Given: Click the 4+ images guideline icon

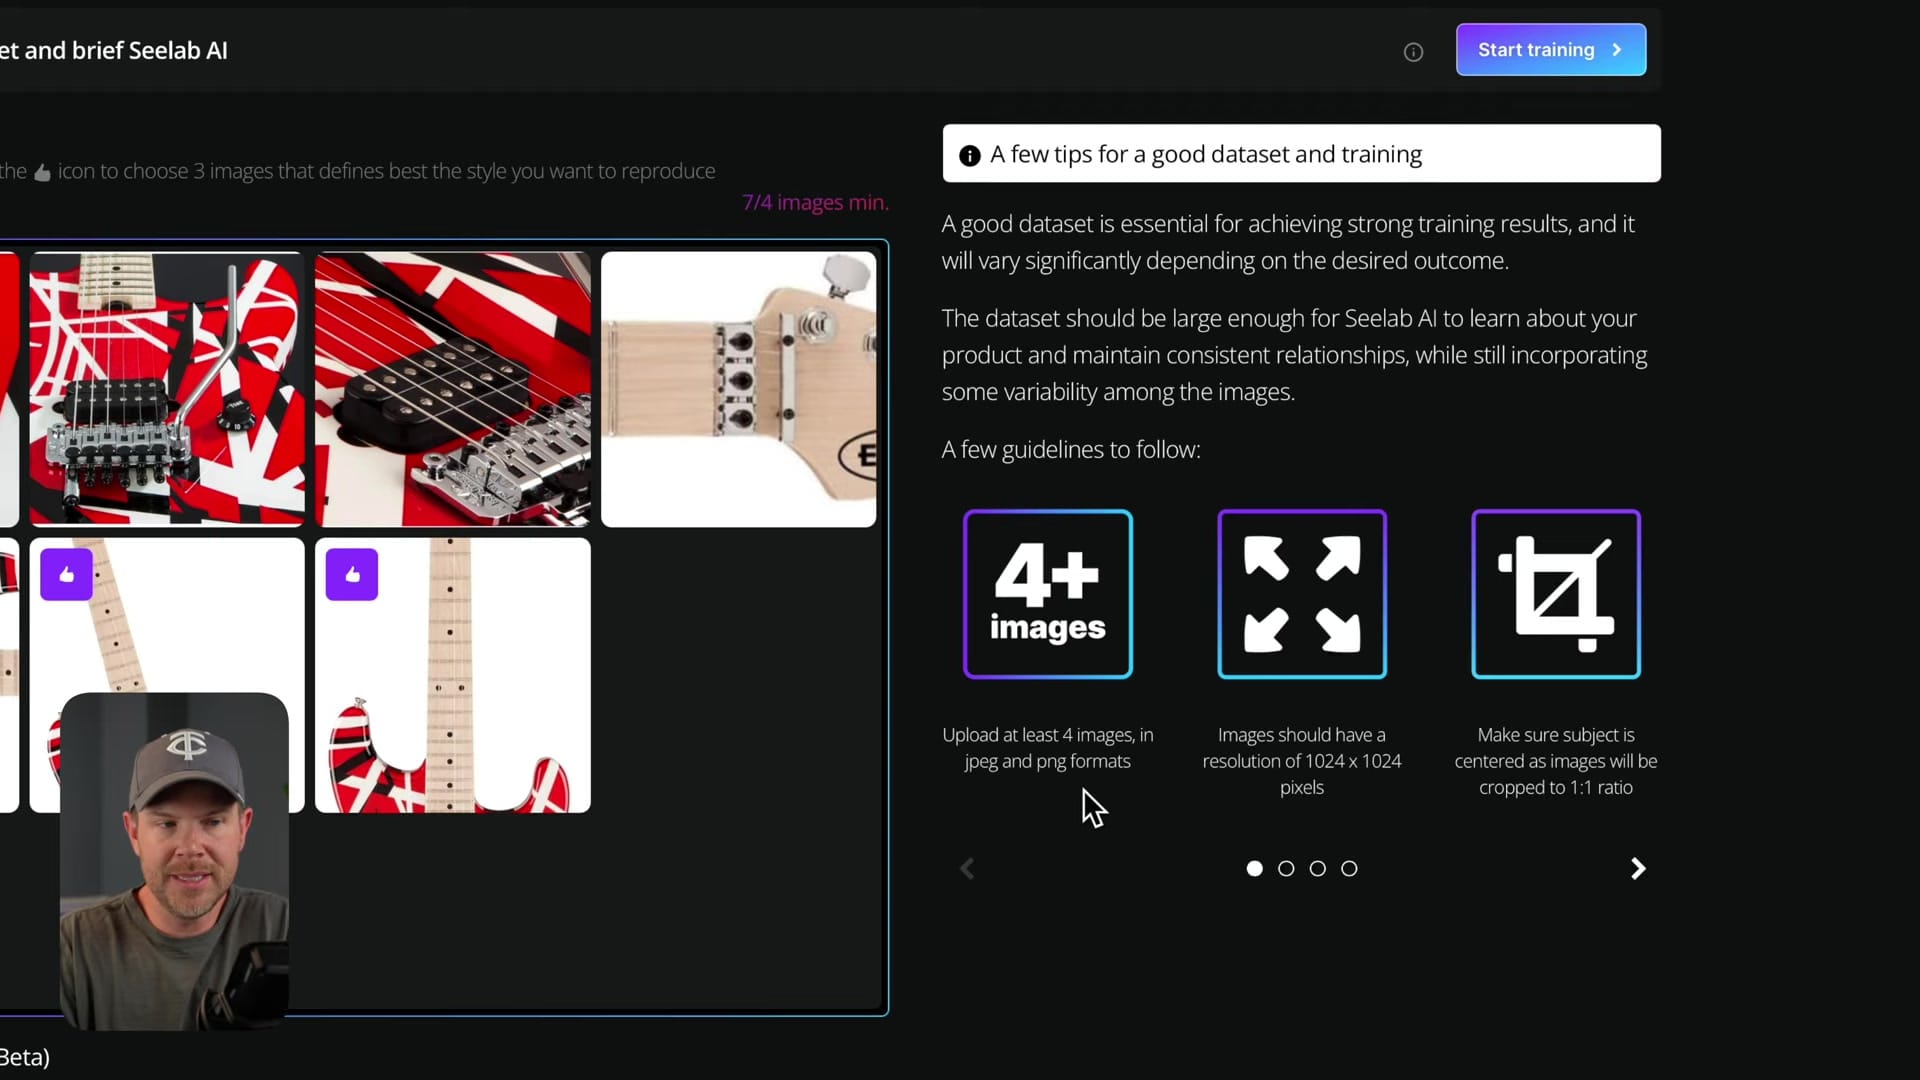Looking at the screenshot, I should [x=1048, y=594].
